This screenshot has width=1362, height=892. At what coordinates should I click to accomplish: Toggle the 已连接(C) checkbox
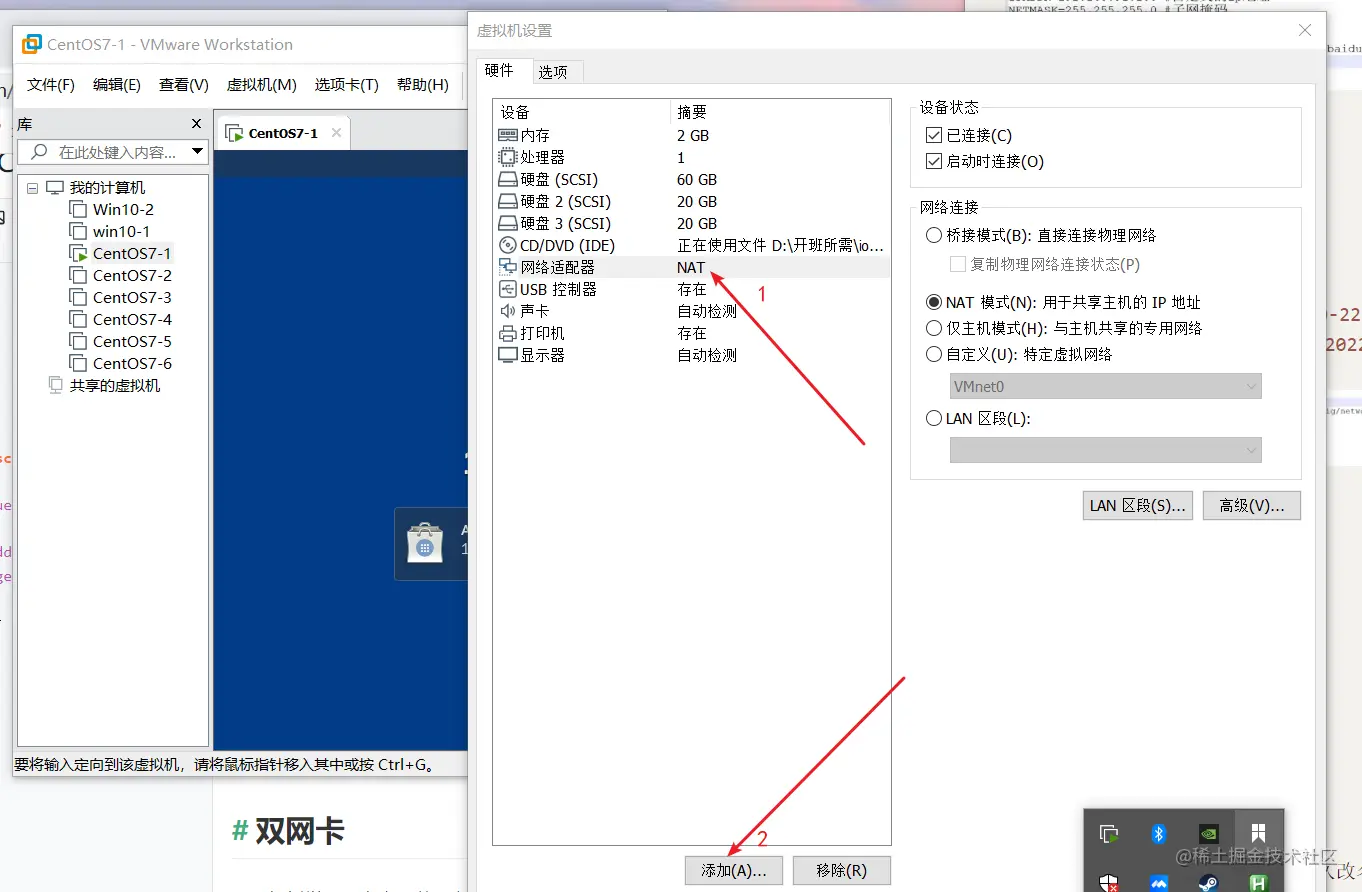click(934, 135)
